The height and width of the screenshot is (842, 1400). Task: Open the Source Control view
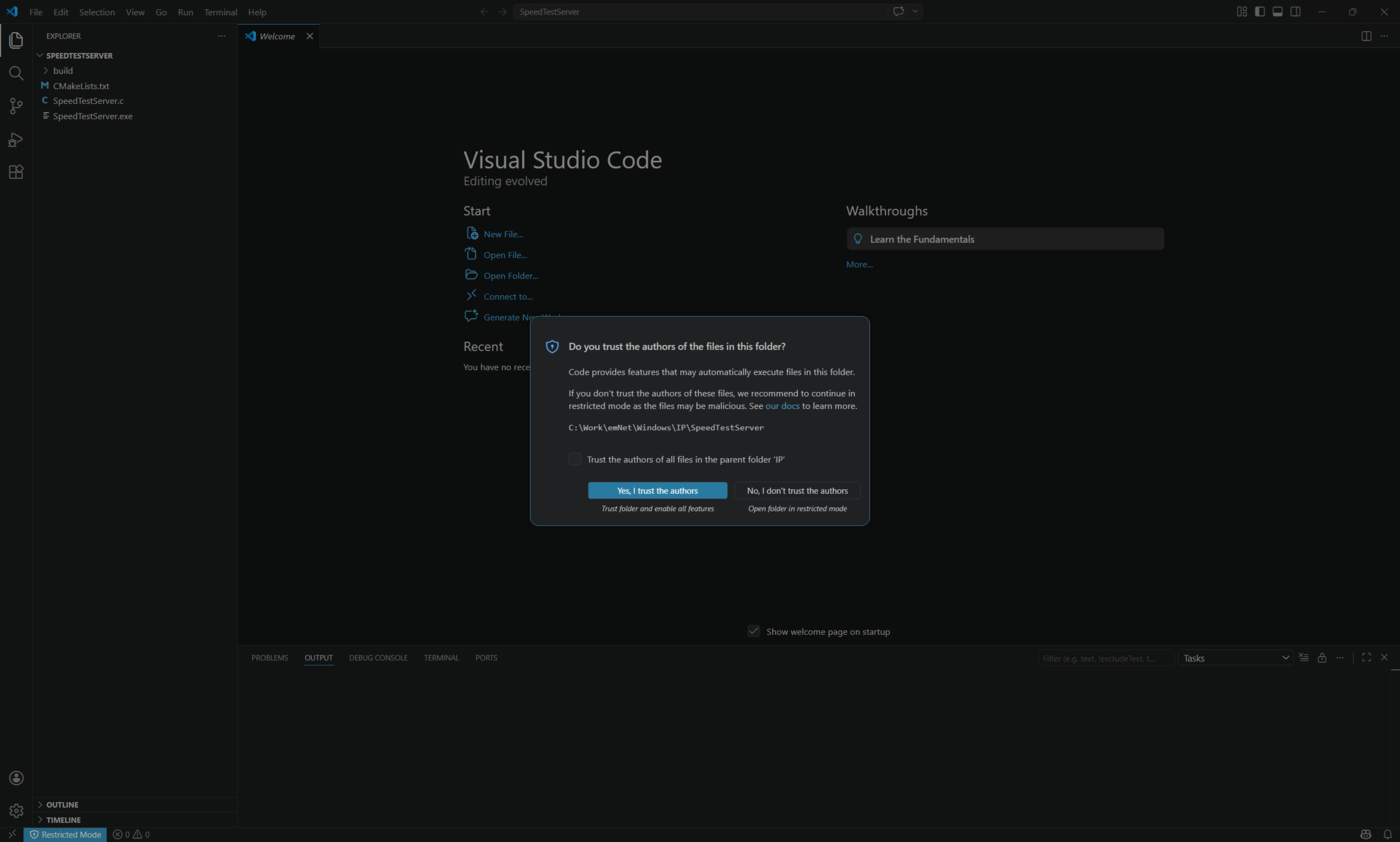pos(15,106)
